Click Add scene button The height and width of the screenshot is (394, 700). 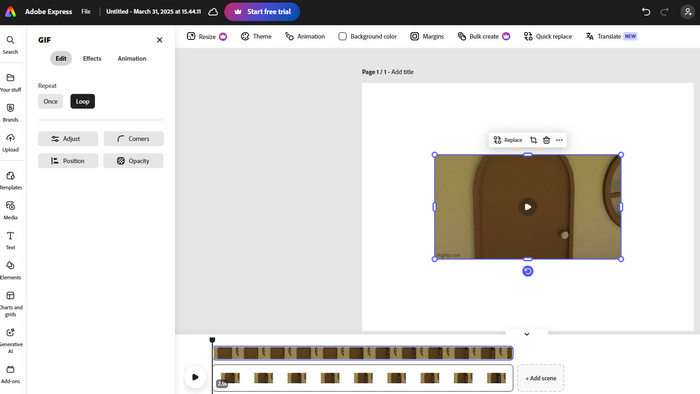click(x=541, y=378)
